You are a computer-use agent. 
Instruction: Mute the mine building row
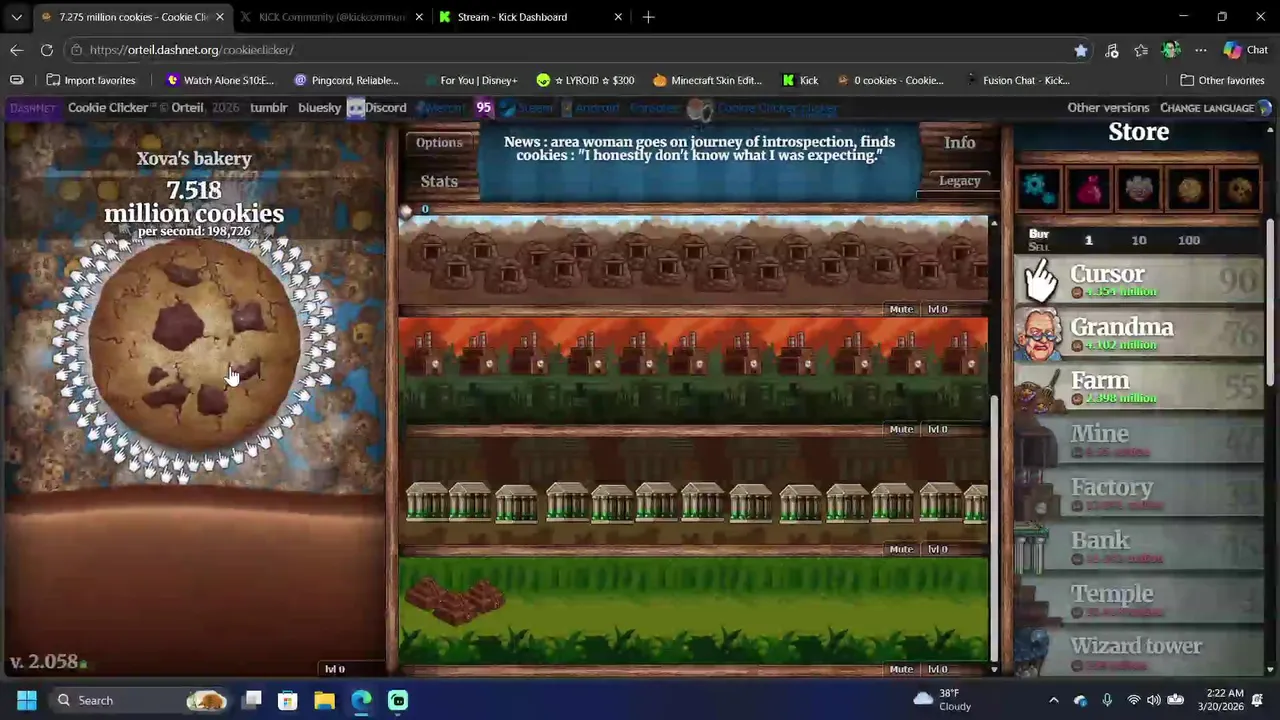pyautogui.click(x=901, y=309)
